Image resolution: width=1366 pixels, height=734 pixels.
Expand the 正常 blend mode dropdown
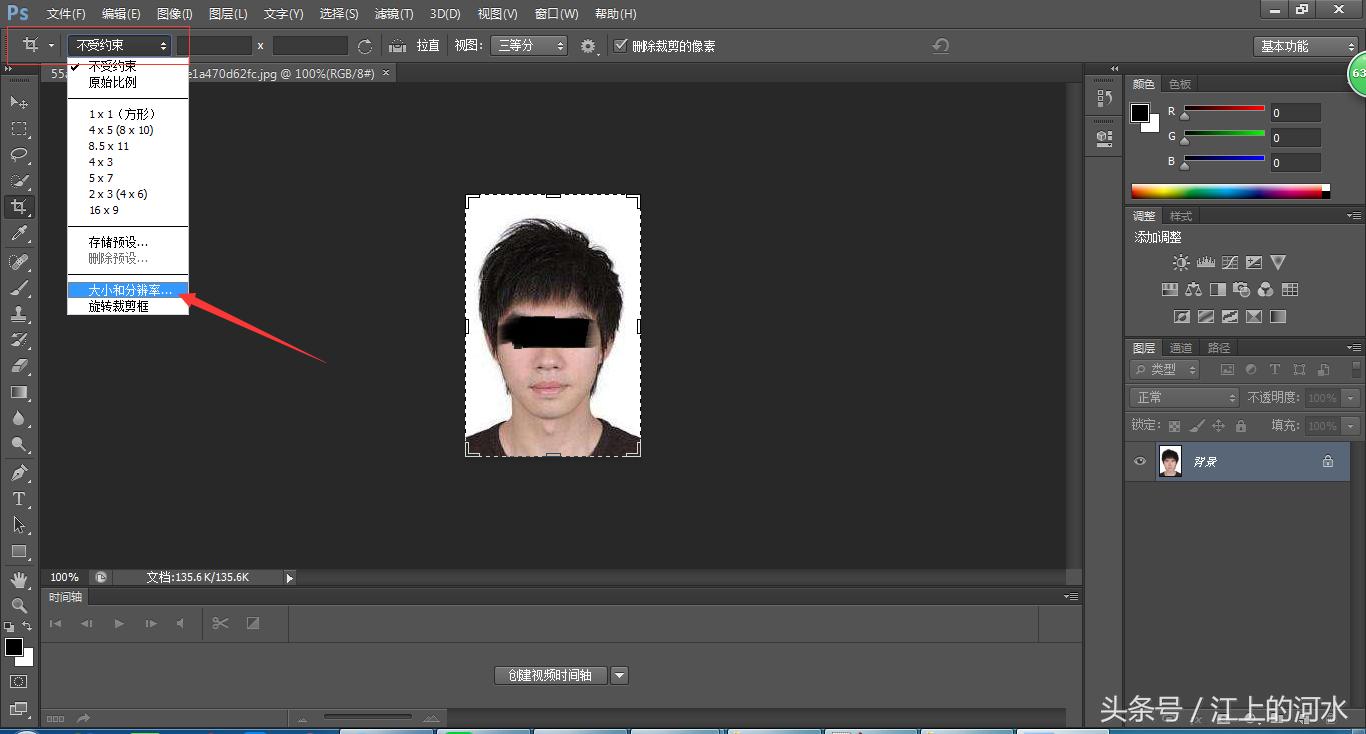coord(1184,397)
